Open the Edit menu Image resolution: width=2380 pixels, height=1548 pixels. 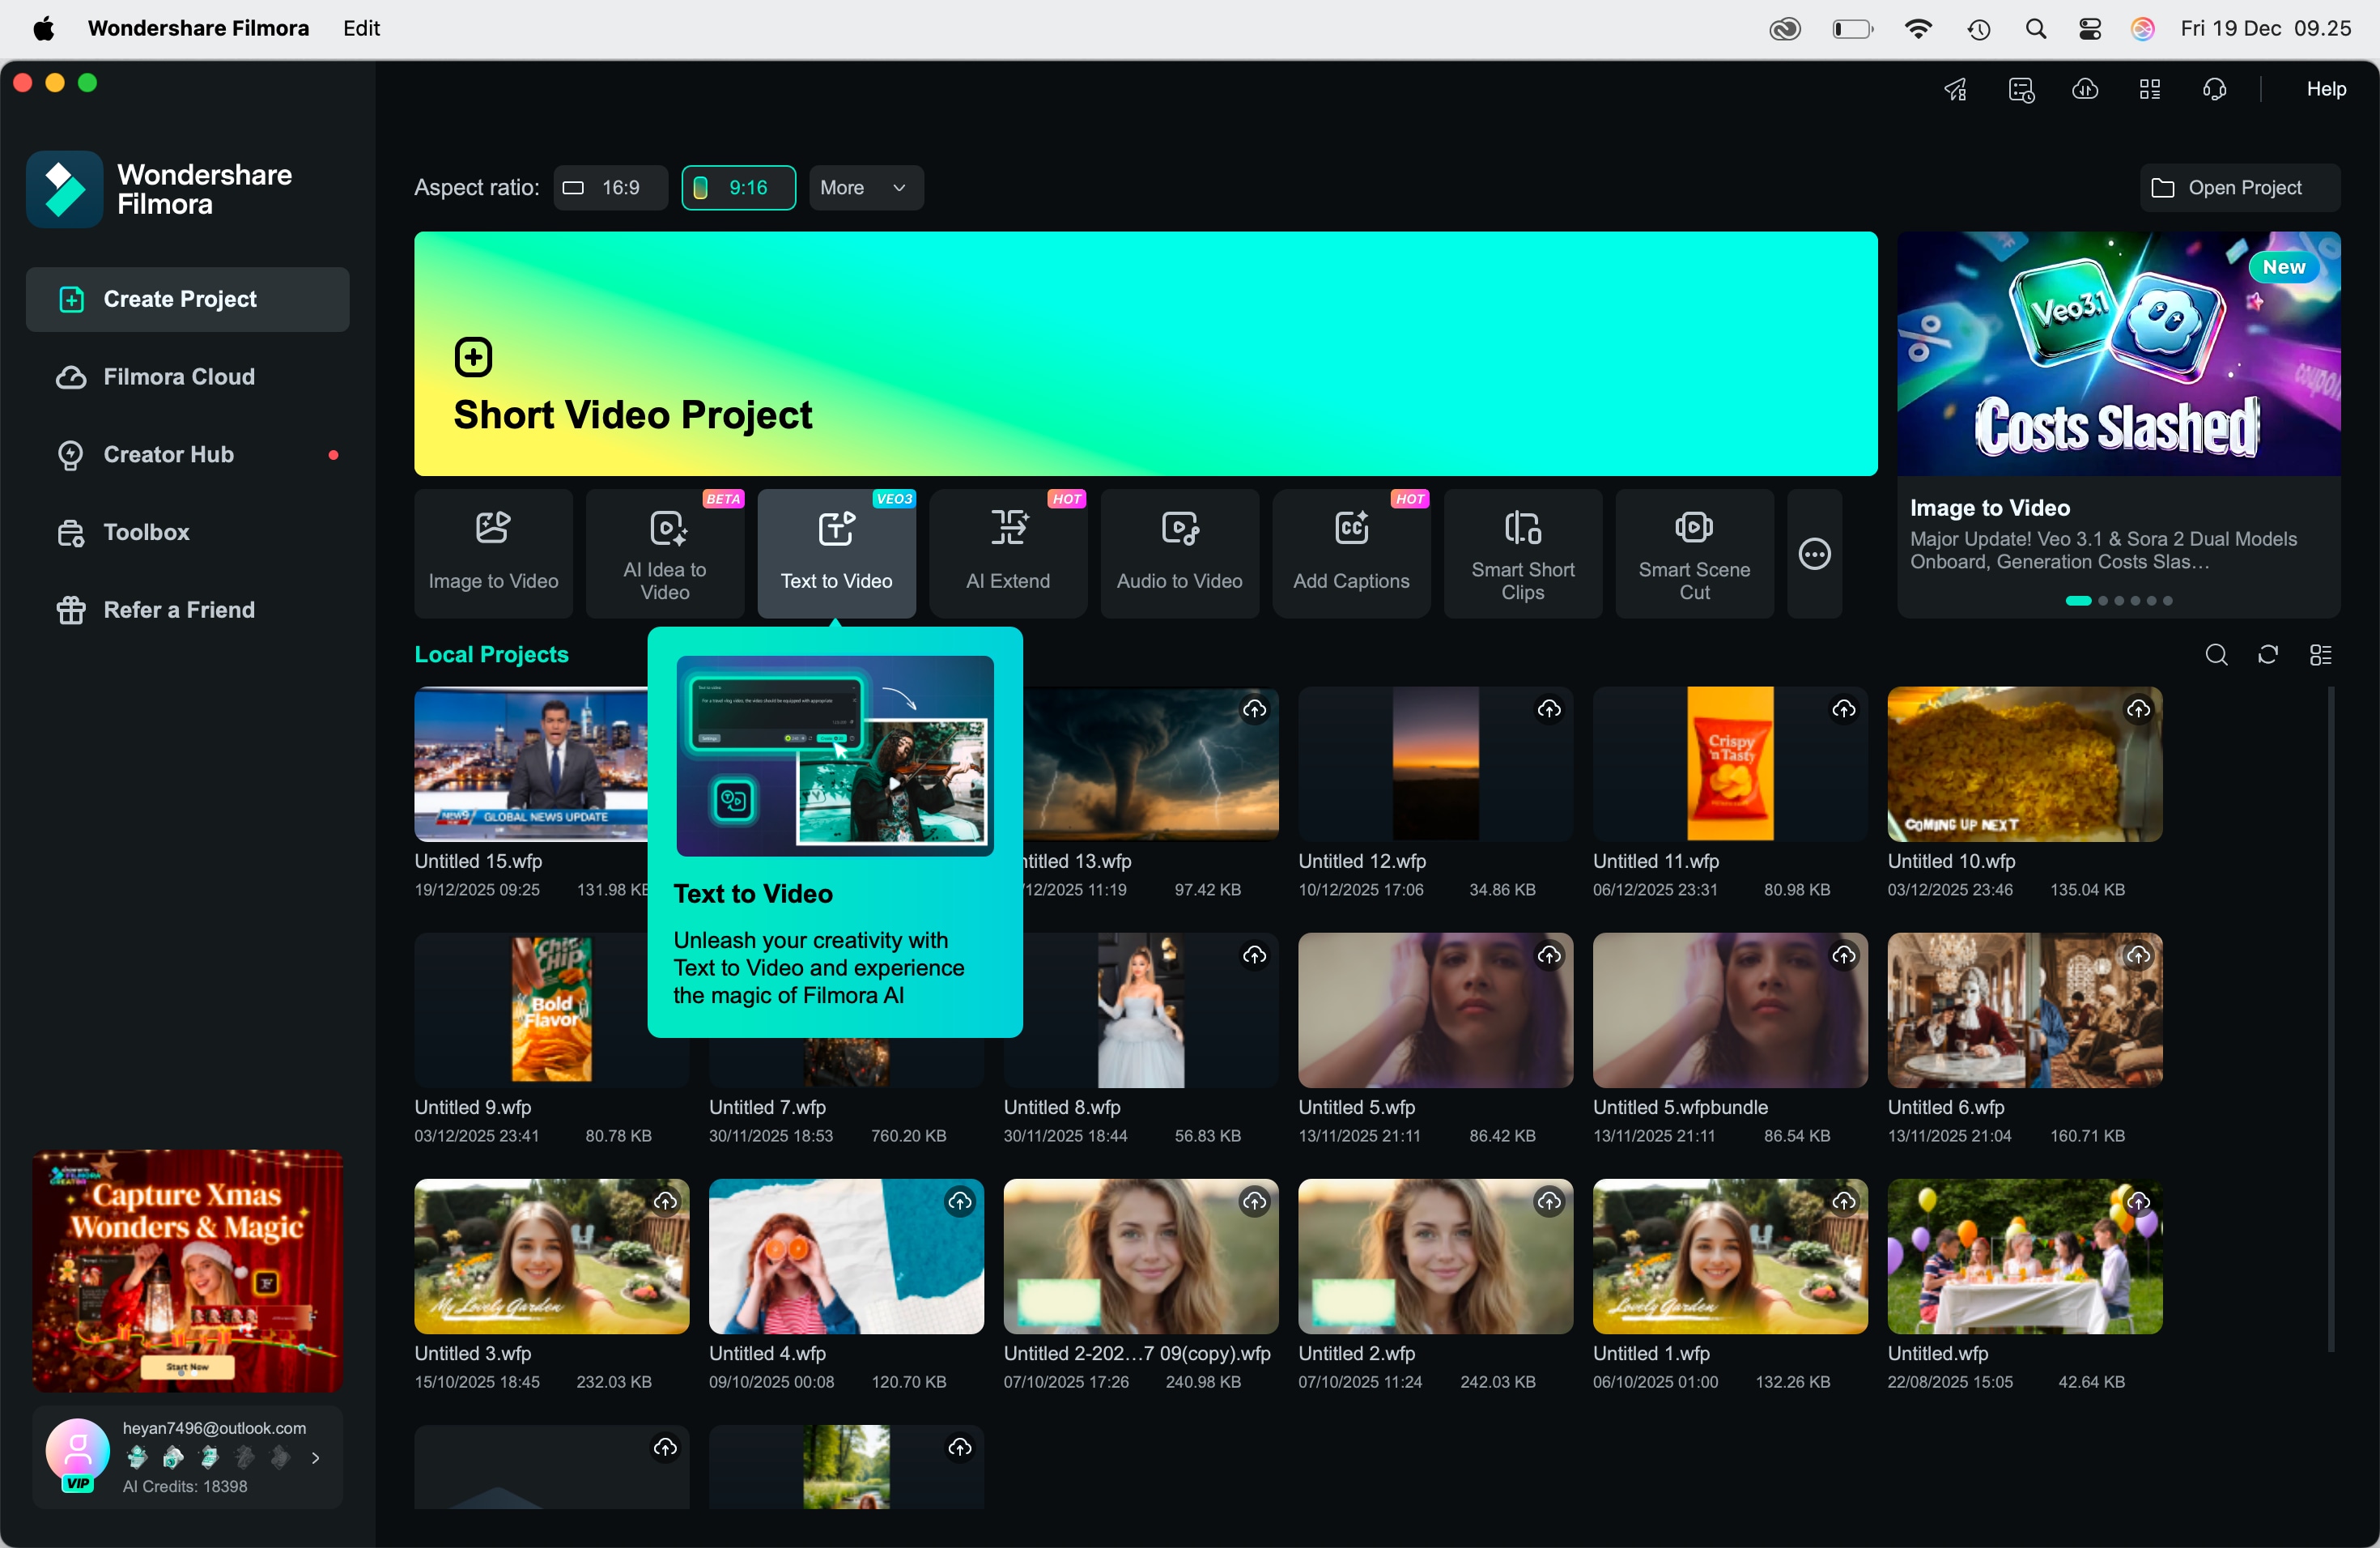pyautogui.click(x=361, y=28)
